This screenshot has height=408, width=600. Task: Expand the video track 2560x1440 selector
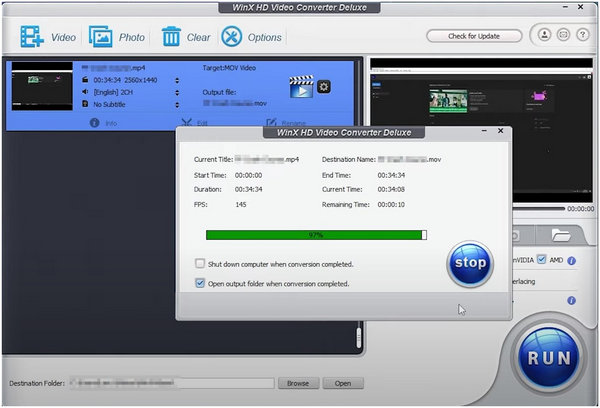177,80
